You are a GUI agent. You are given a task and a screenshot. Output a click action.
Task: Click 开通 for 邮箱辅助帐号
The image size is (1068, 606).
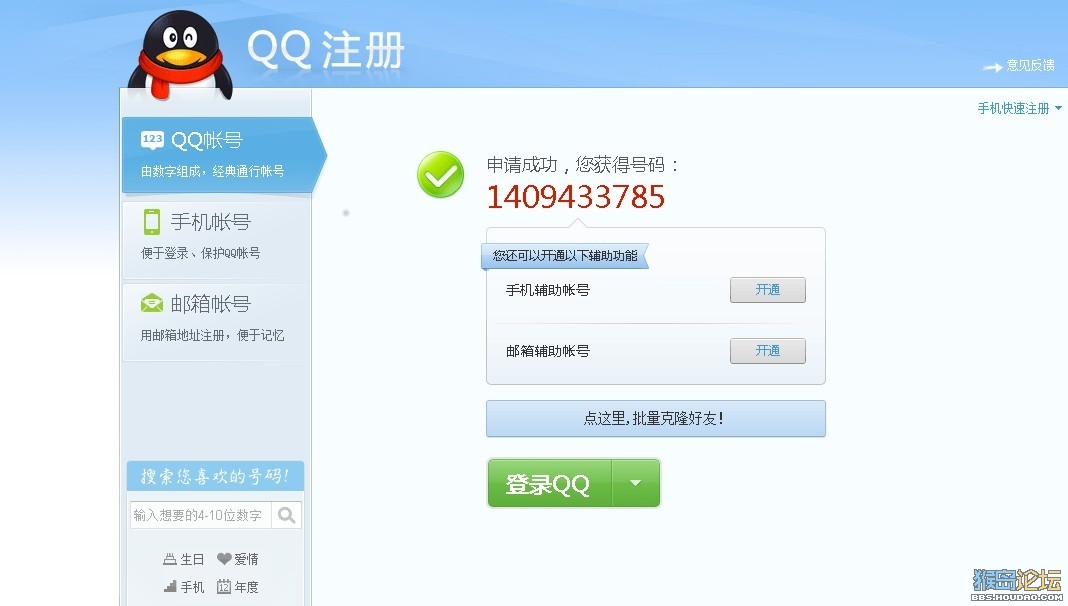pyautogui.click(x=768, y=351)
